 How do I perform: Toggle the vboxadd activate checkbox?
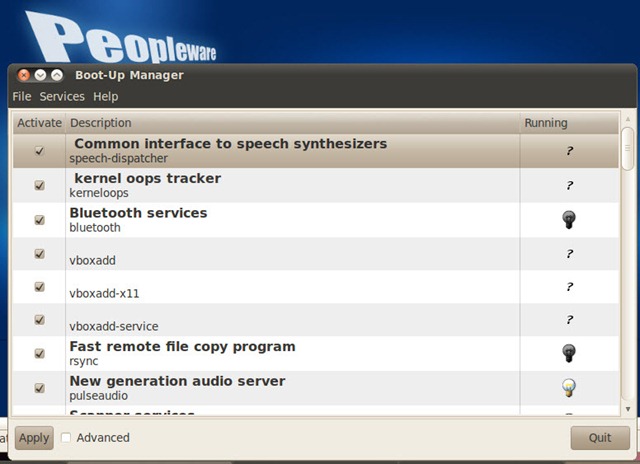tap(40, 254)
